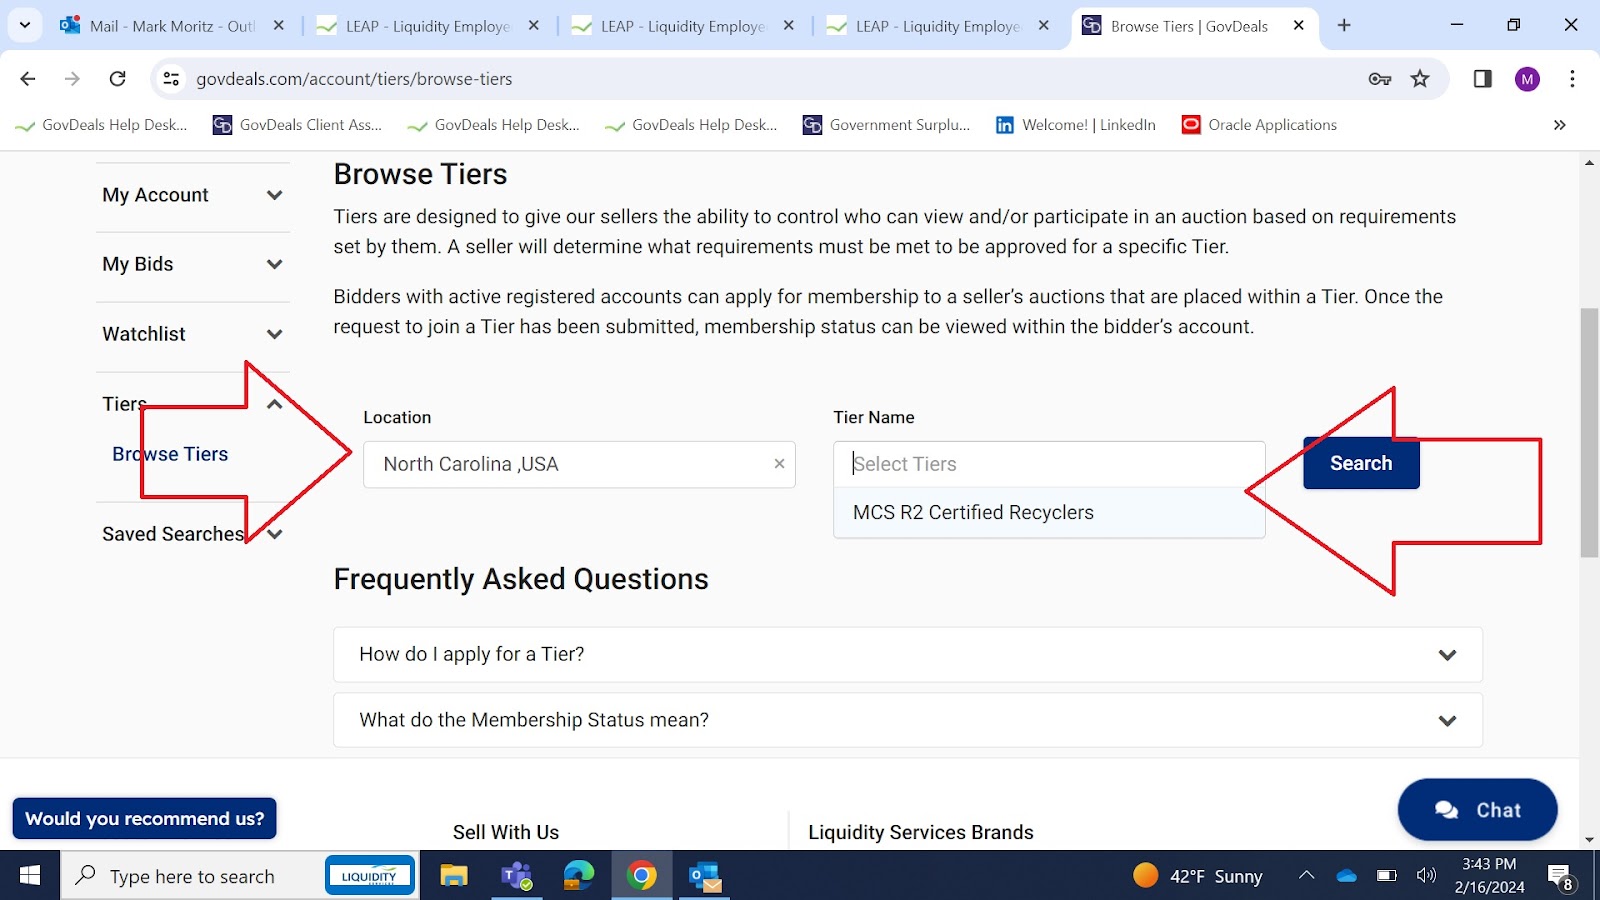Switch to the third LEAP - Liquidity tab
1600x900 pixels.
pos(937,26)
